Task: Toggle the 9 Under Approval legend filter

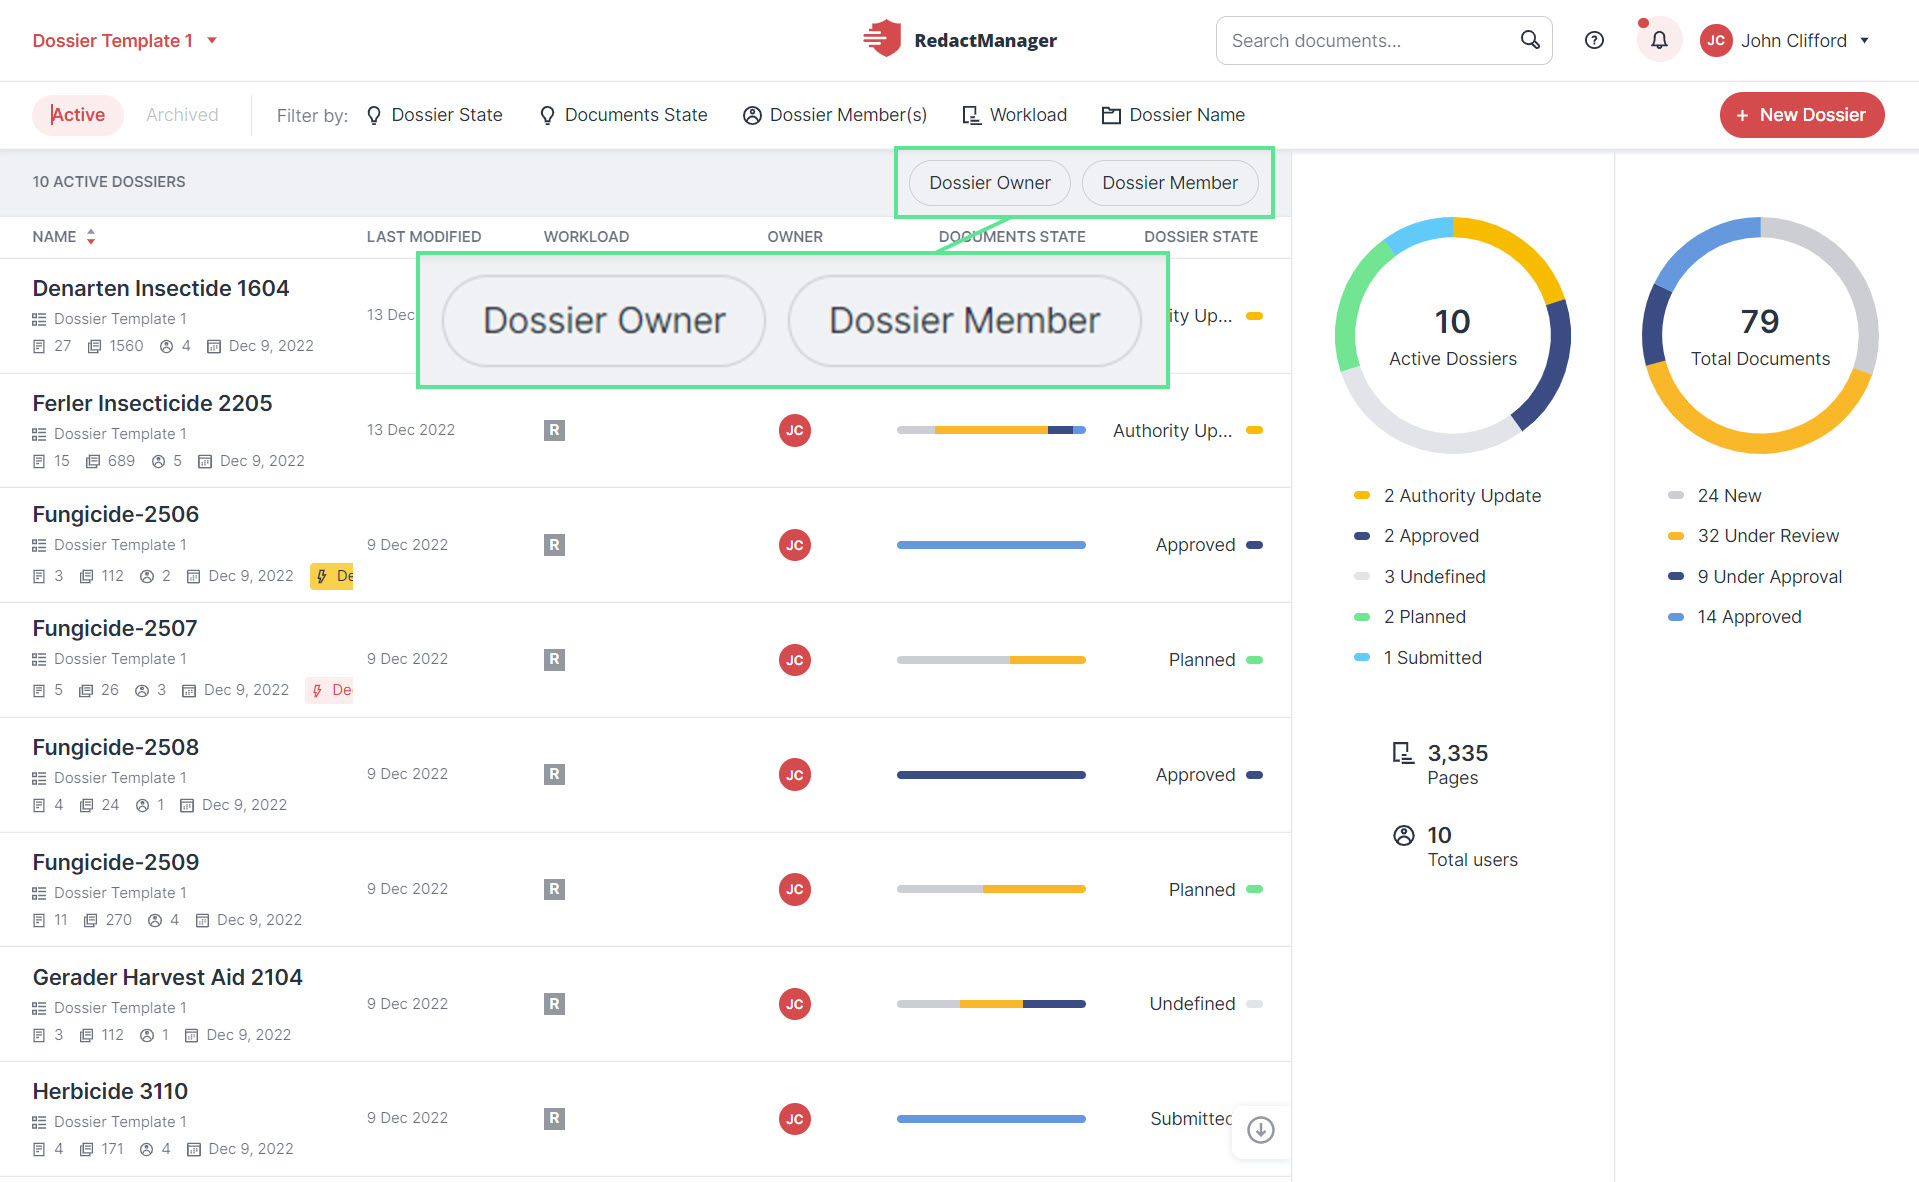Action: 1754,577
